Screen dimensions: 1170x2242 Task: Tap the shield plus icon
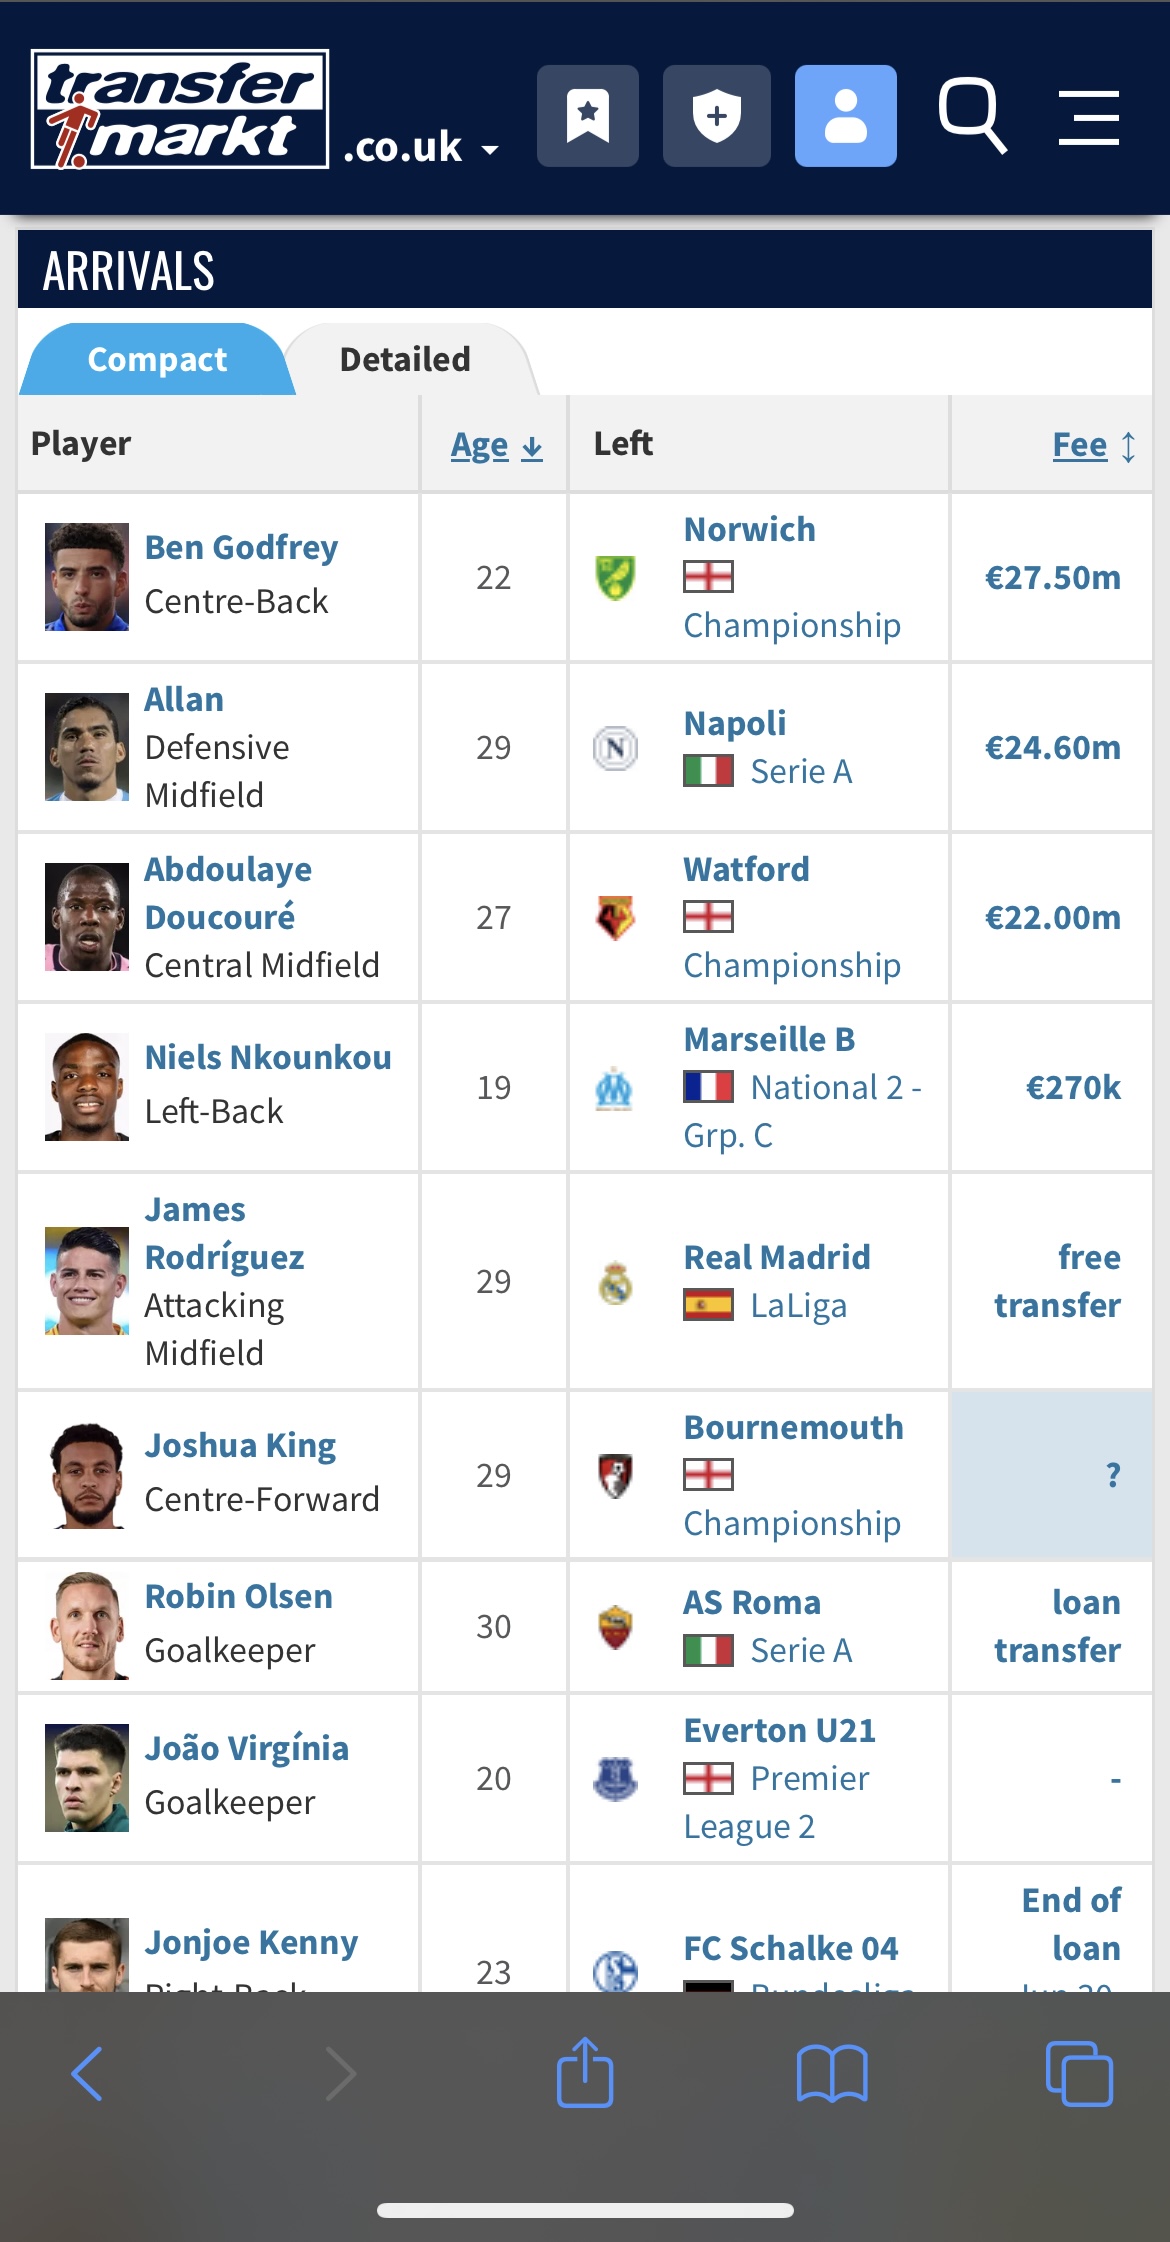(x=717, y=116)
